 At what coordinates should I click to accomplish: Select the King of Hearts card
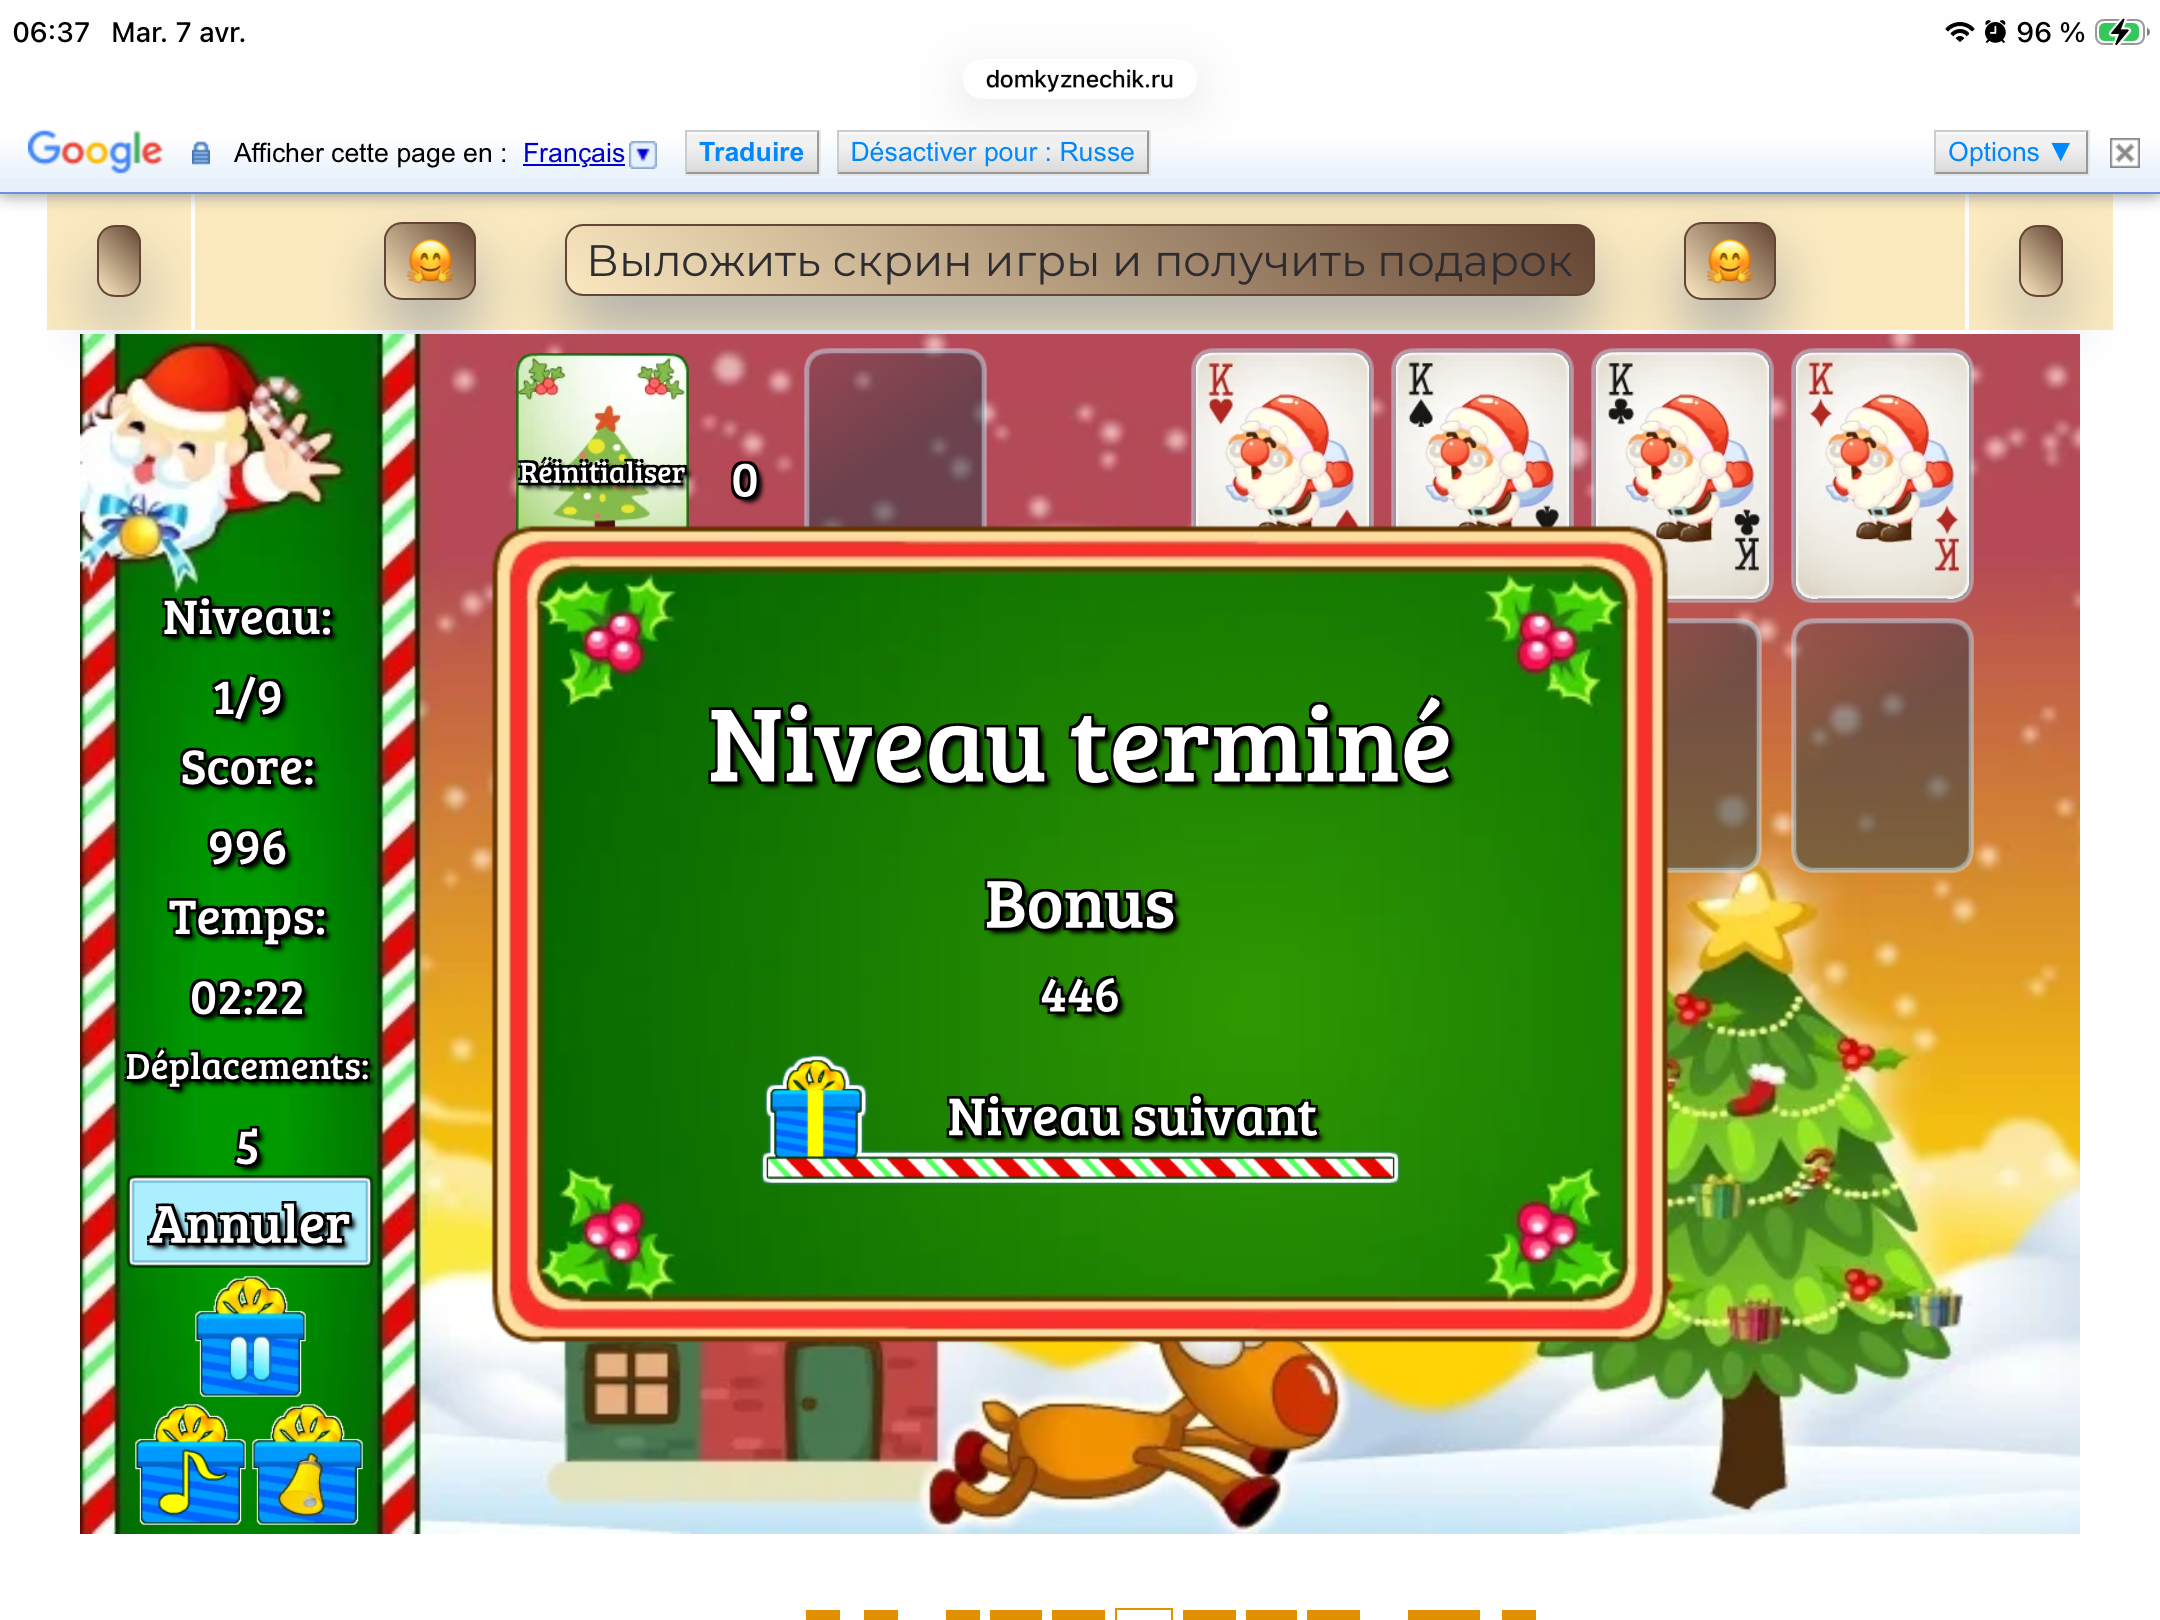click(x=1282, y=440)
